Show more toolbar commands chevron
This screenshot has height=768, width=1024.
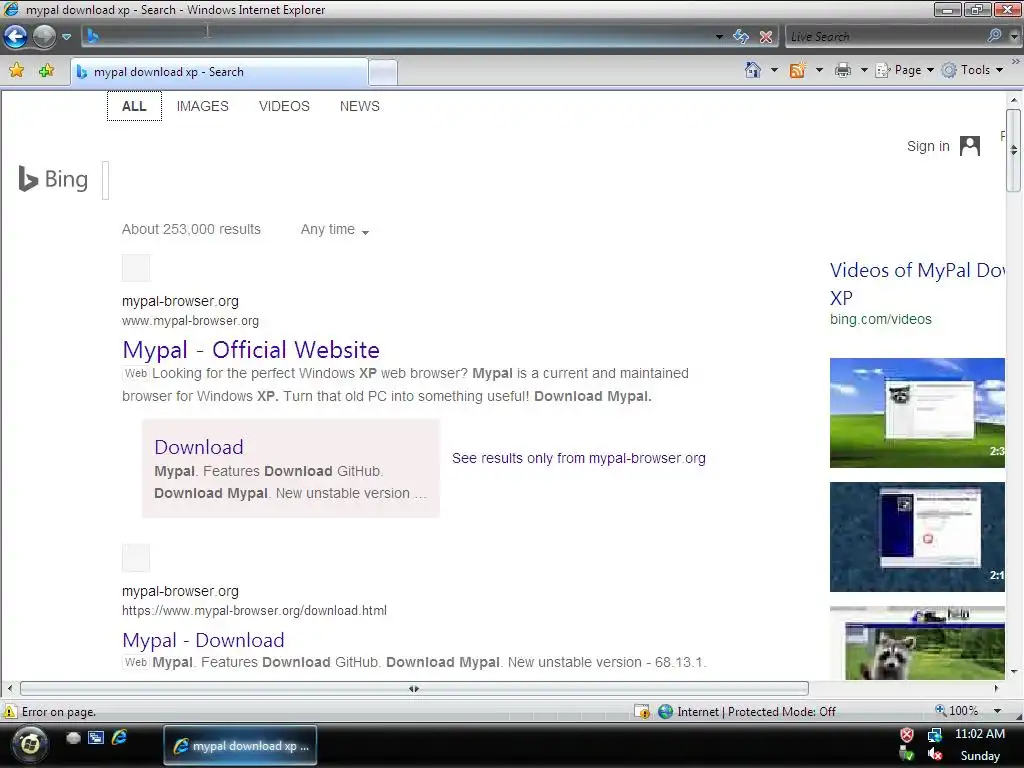[x=1016, y=63]
